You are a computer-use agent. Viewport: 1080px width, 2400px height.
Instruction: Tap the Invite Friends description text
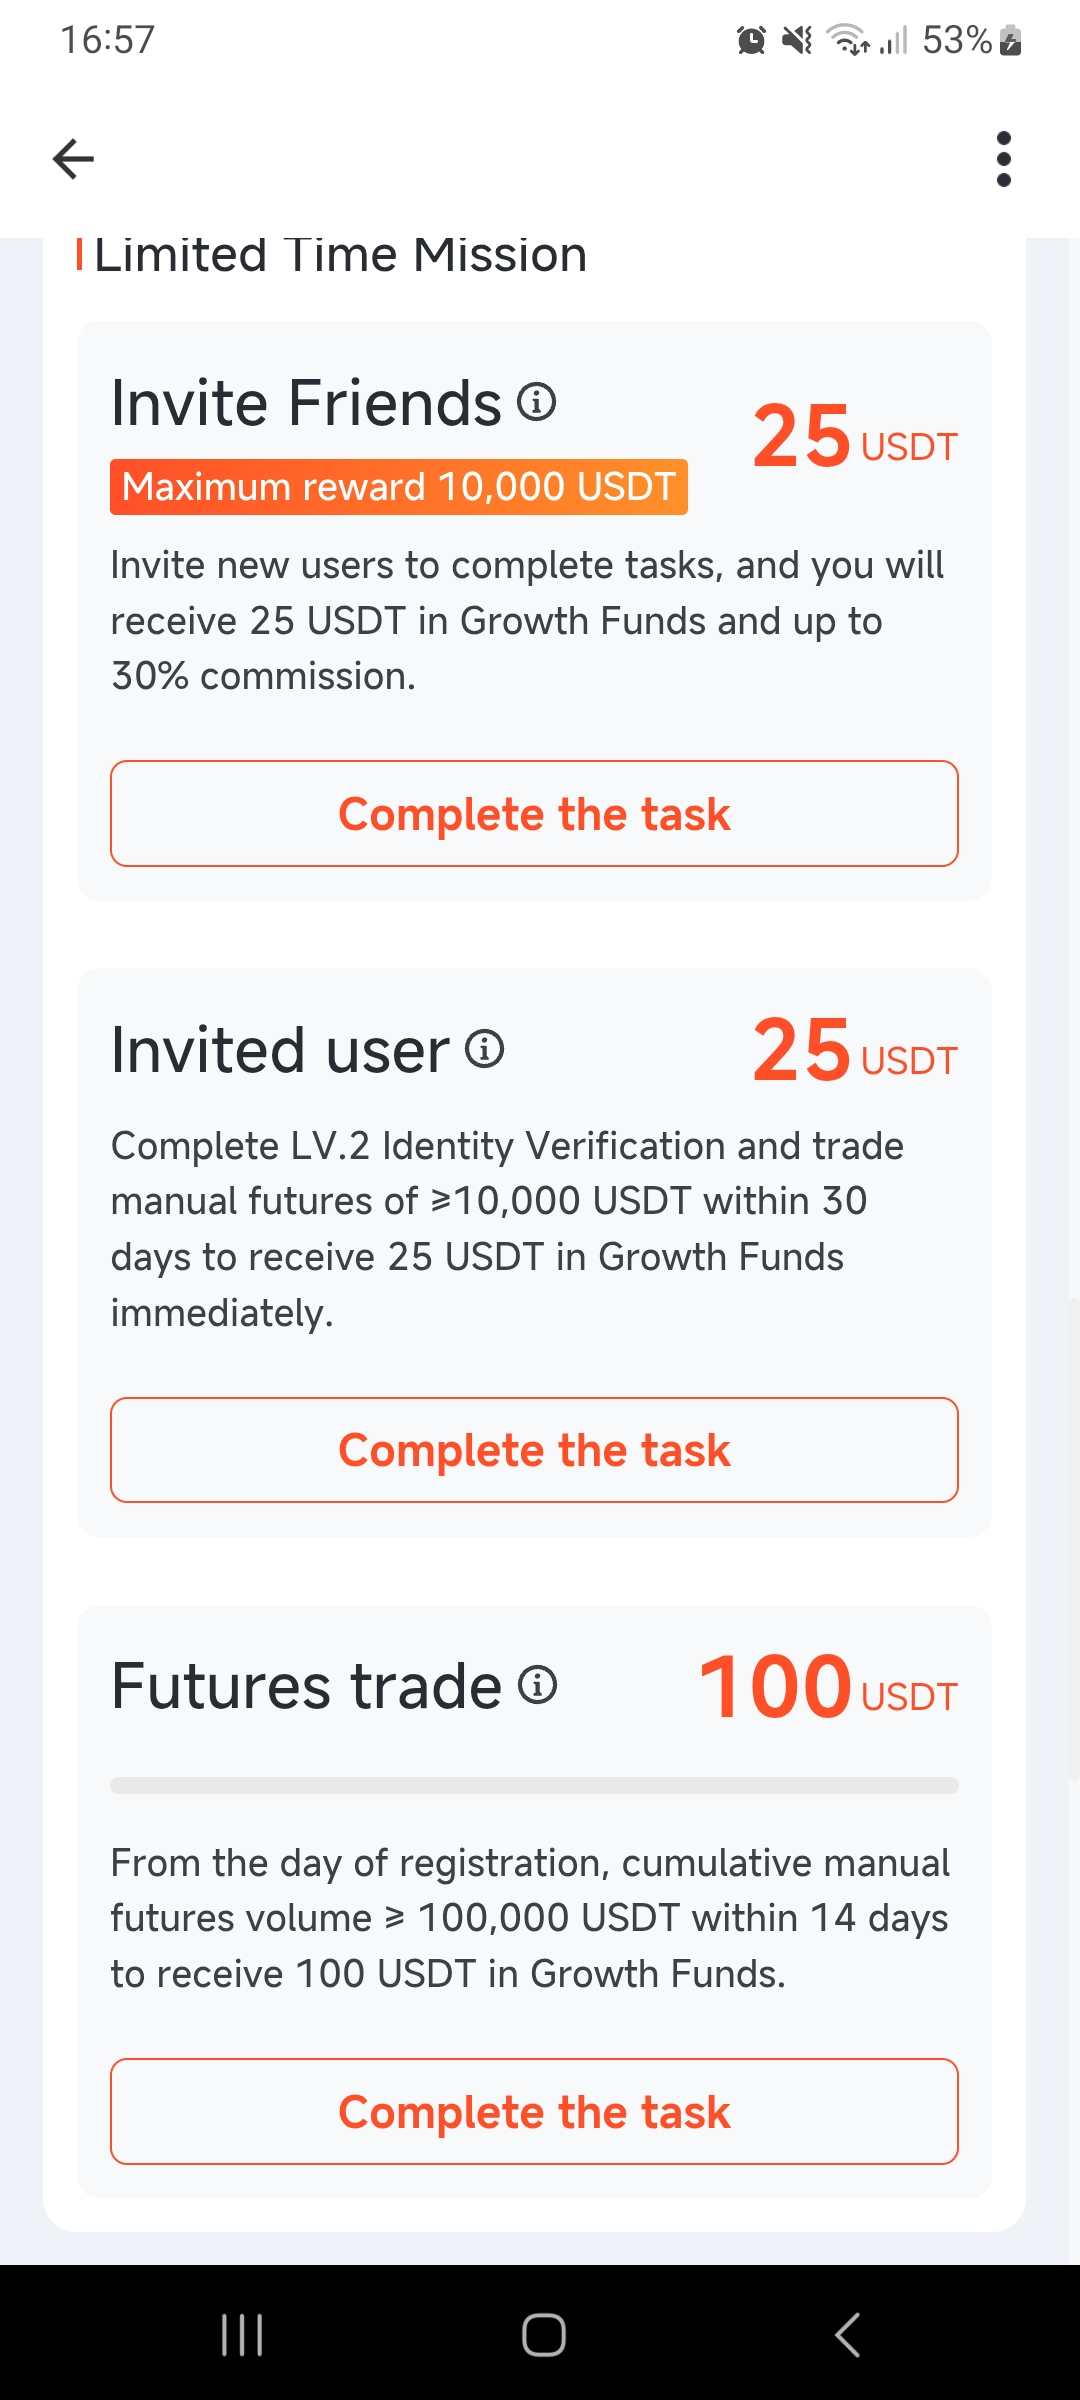(527, 621)
